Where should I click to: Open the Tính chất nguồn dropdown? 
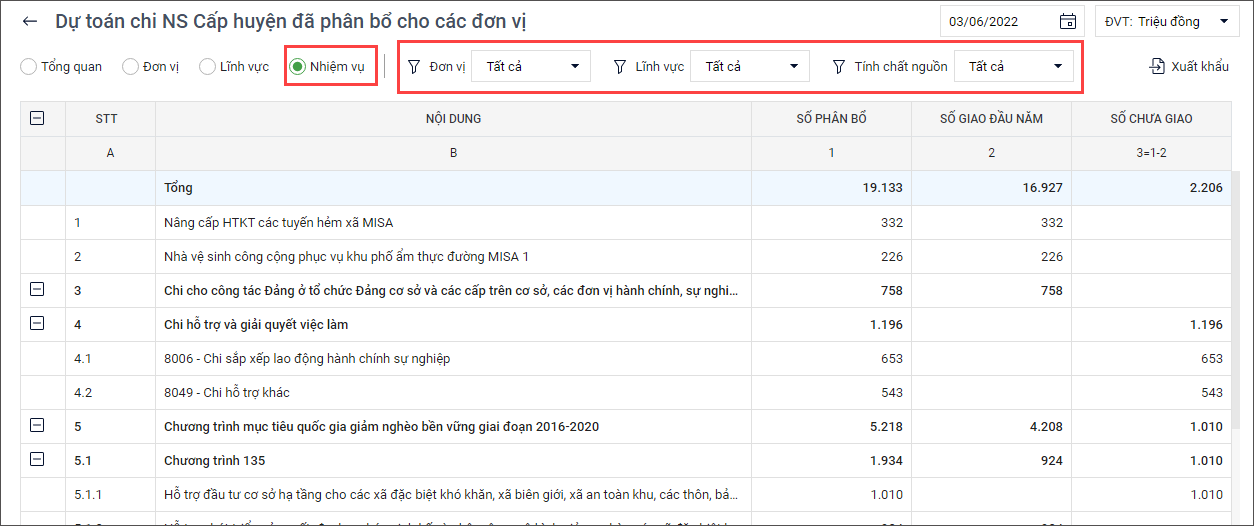coord(1014,67)
